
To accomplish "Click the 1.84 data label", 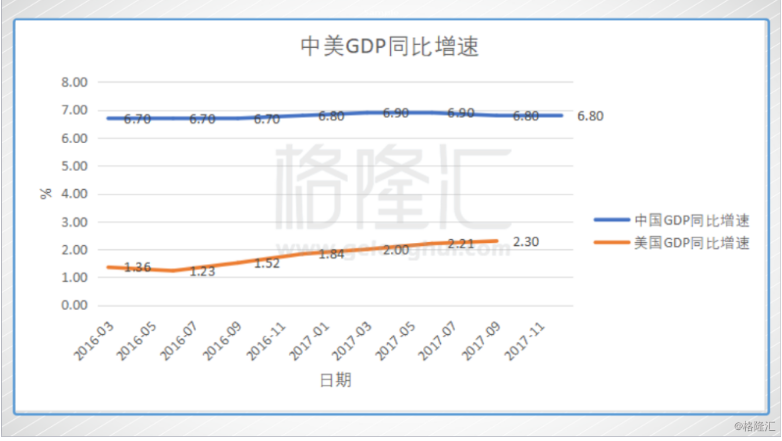I will coord(331,254).
